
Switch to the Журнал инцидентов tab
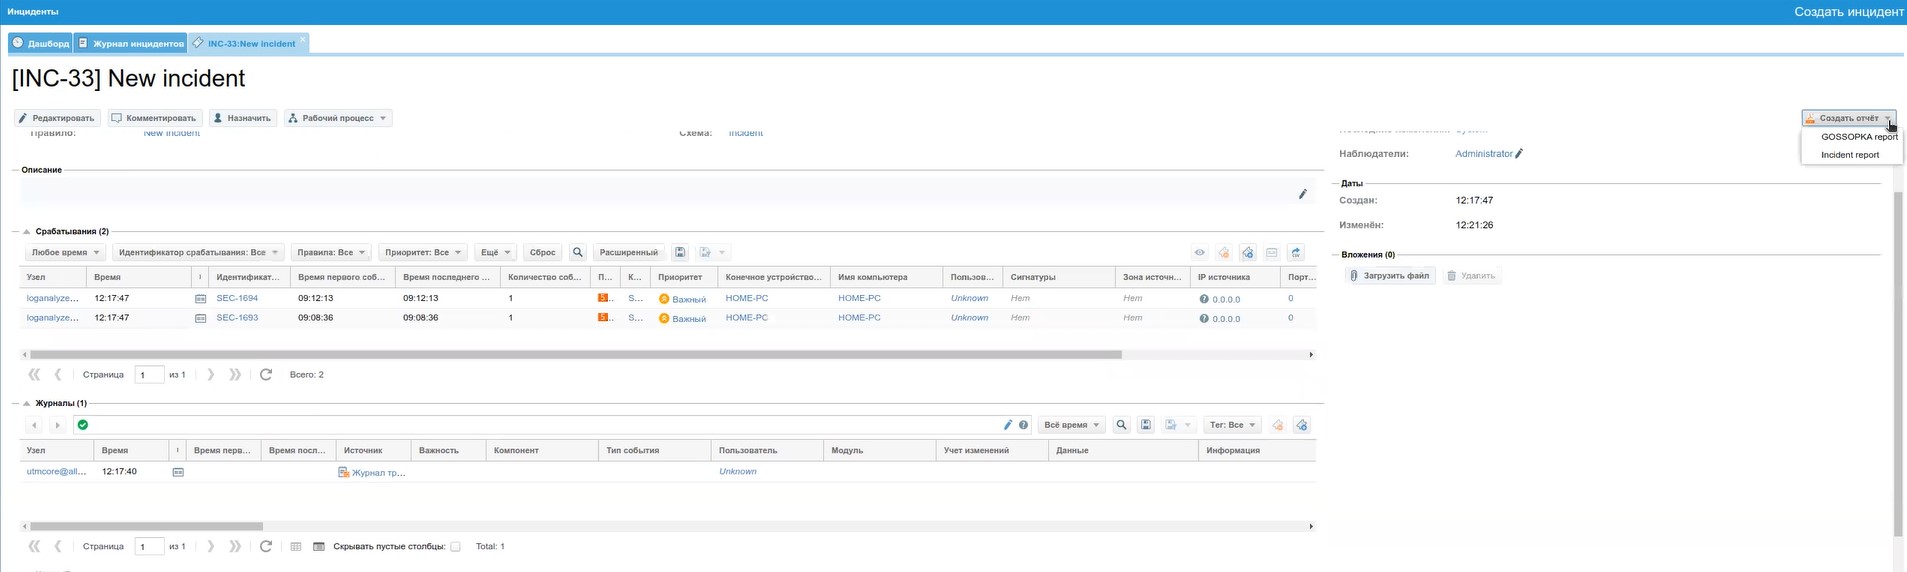click(131, 44)
